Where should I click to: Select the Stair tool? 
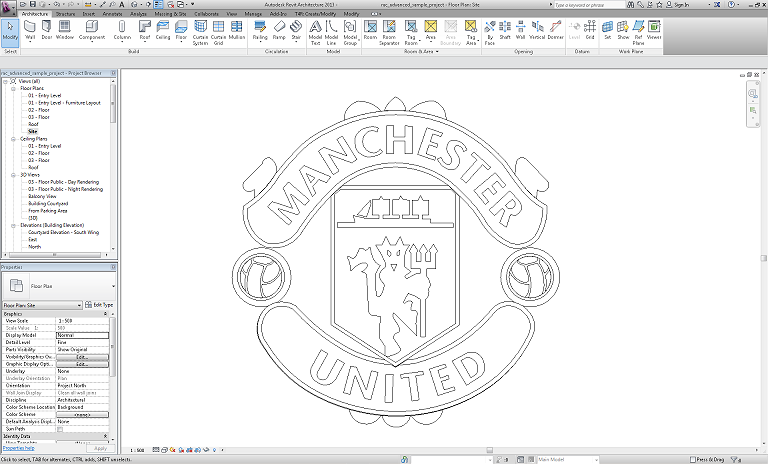(x=296, y=31)
